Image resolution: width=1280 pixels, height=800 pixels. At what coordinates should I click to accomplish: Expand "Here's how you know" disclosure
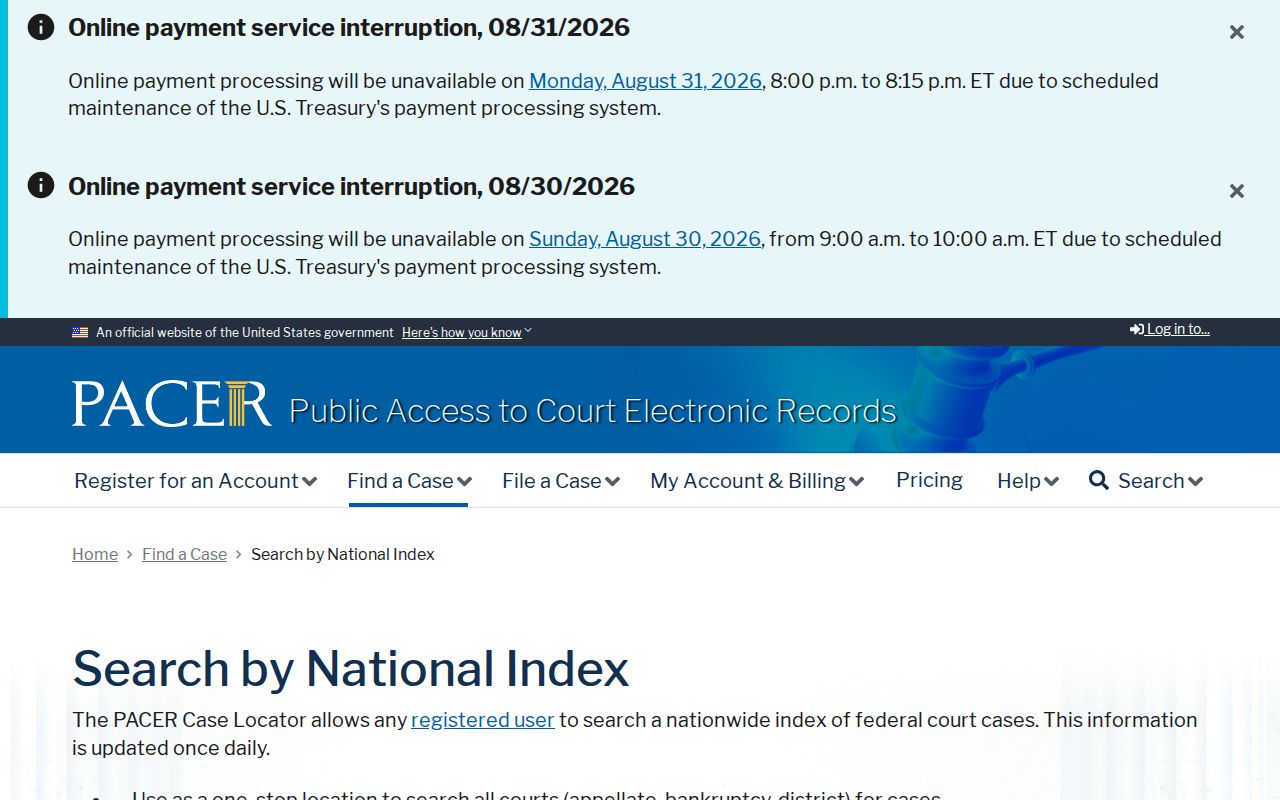coord(467,333)
